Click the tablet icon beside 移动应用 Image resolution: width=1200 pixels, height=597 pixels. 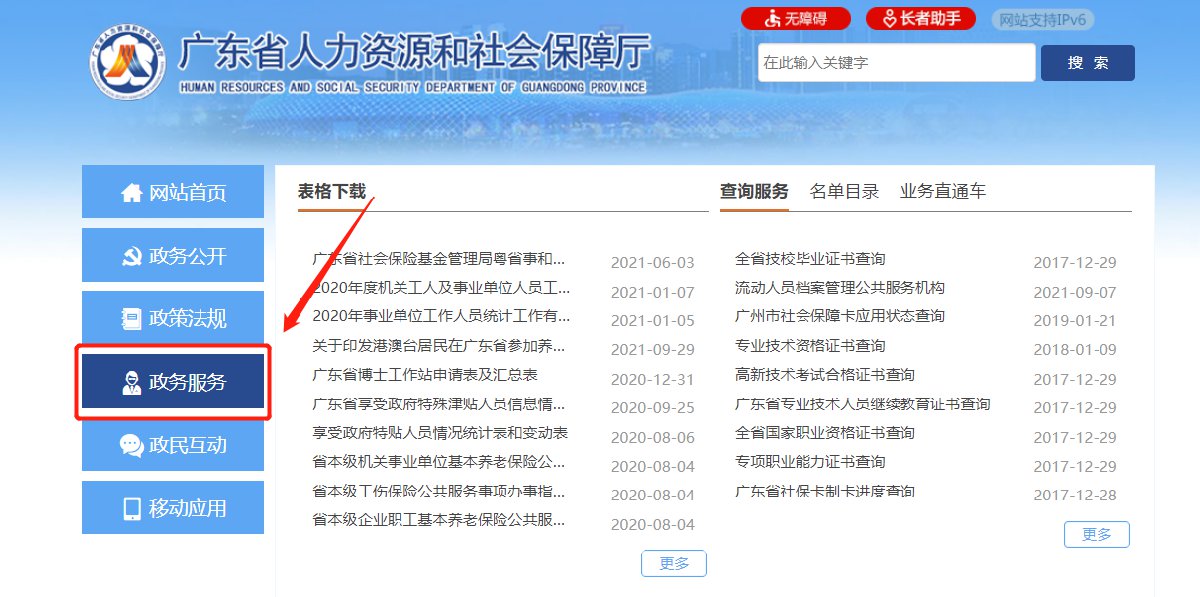tap(131, 508)
